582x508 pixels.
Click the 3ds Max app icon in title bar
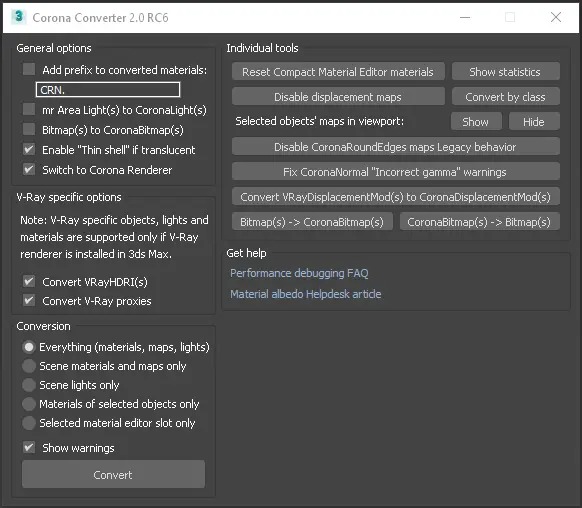point(19,17)
